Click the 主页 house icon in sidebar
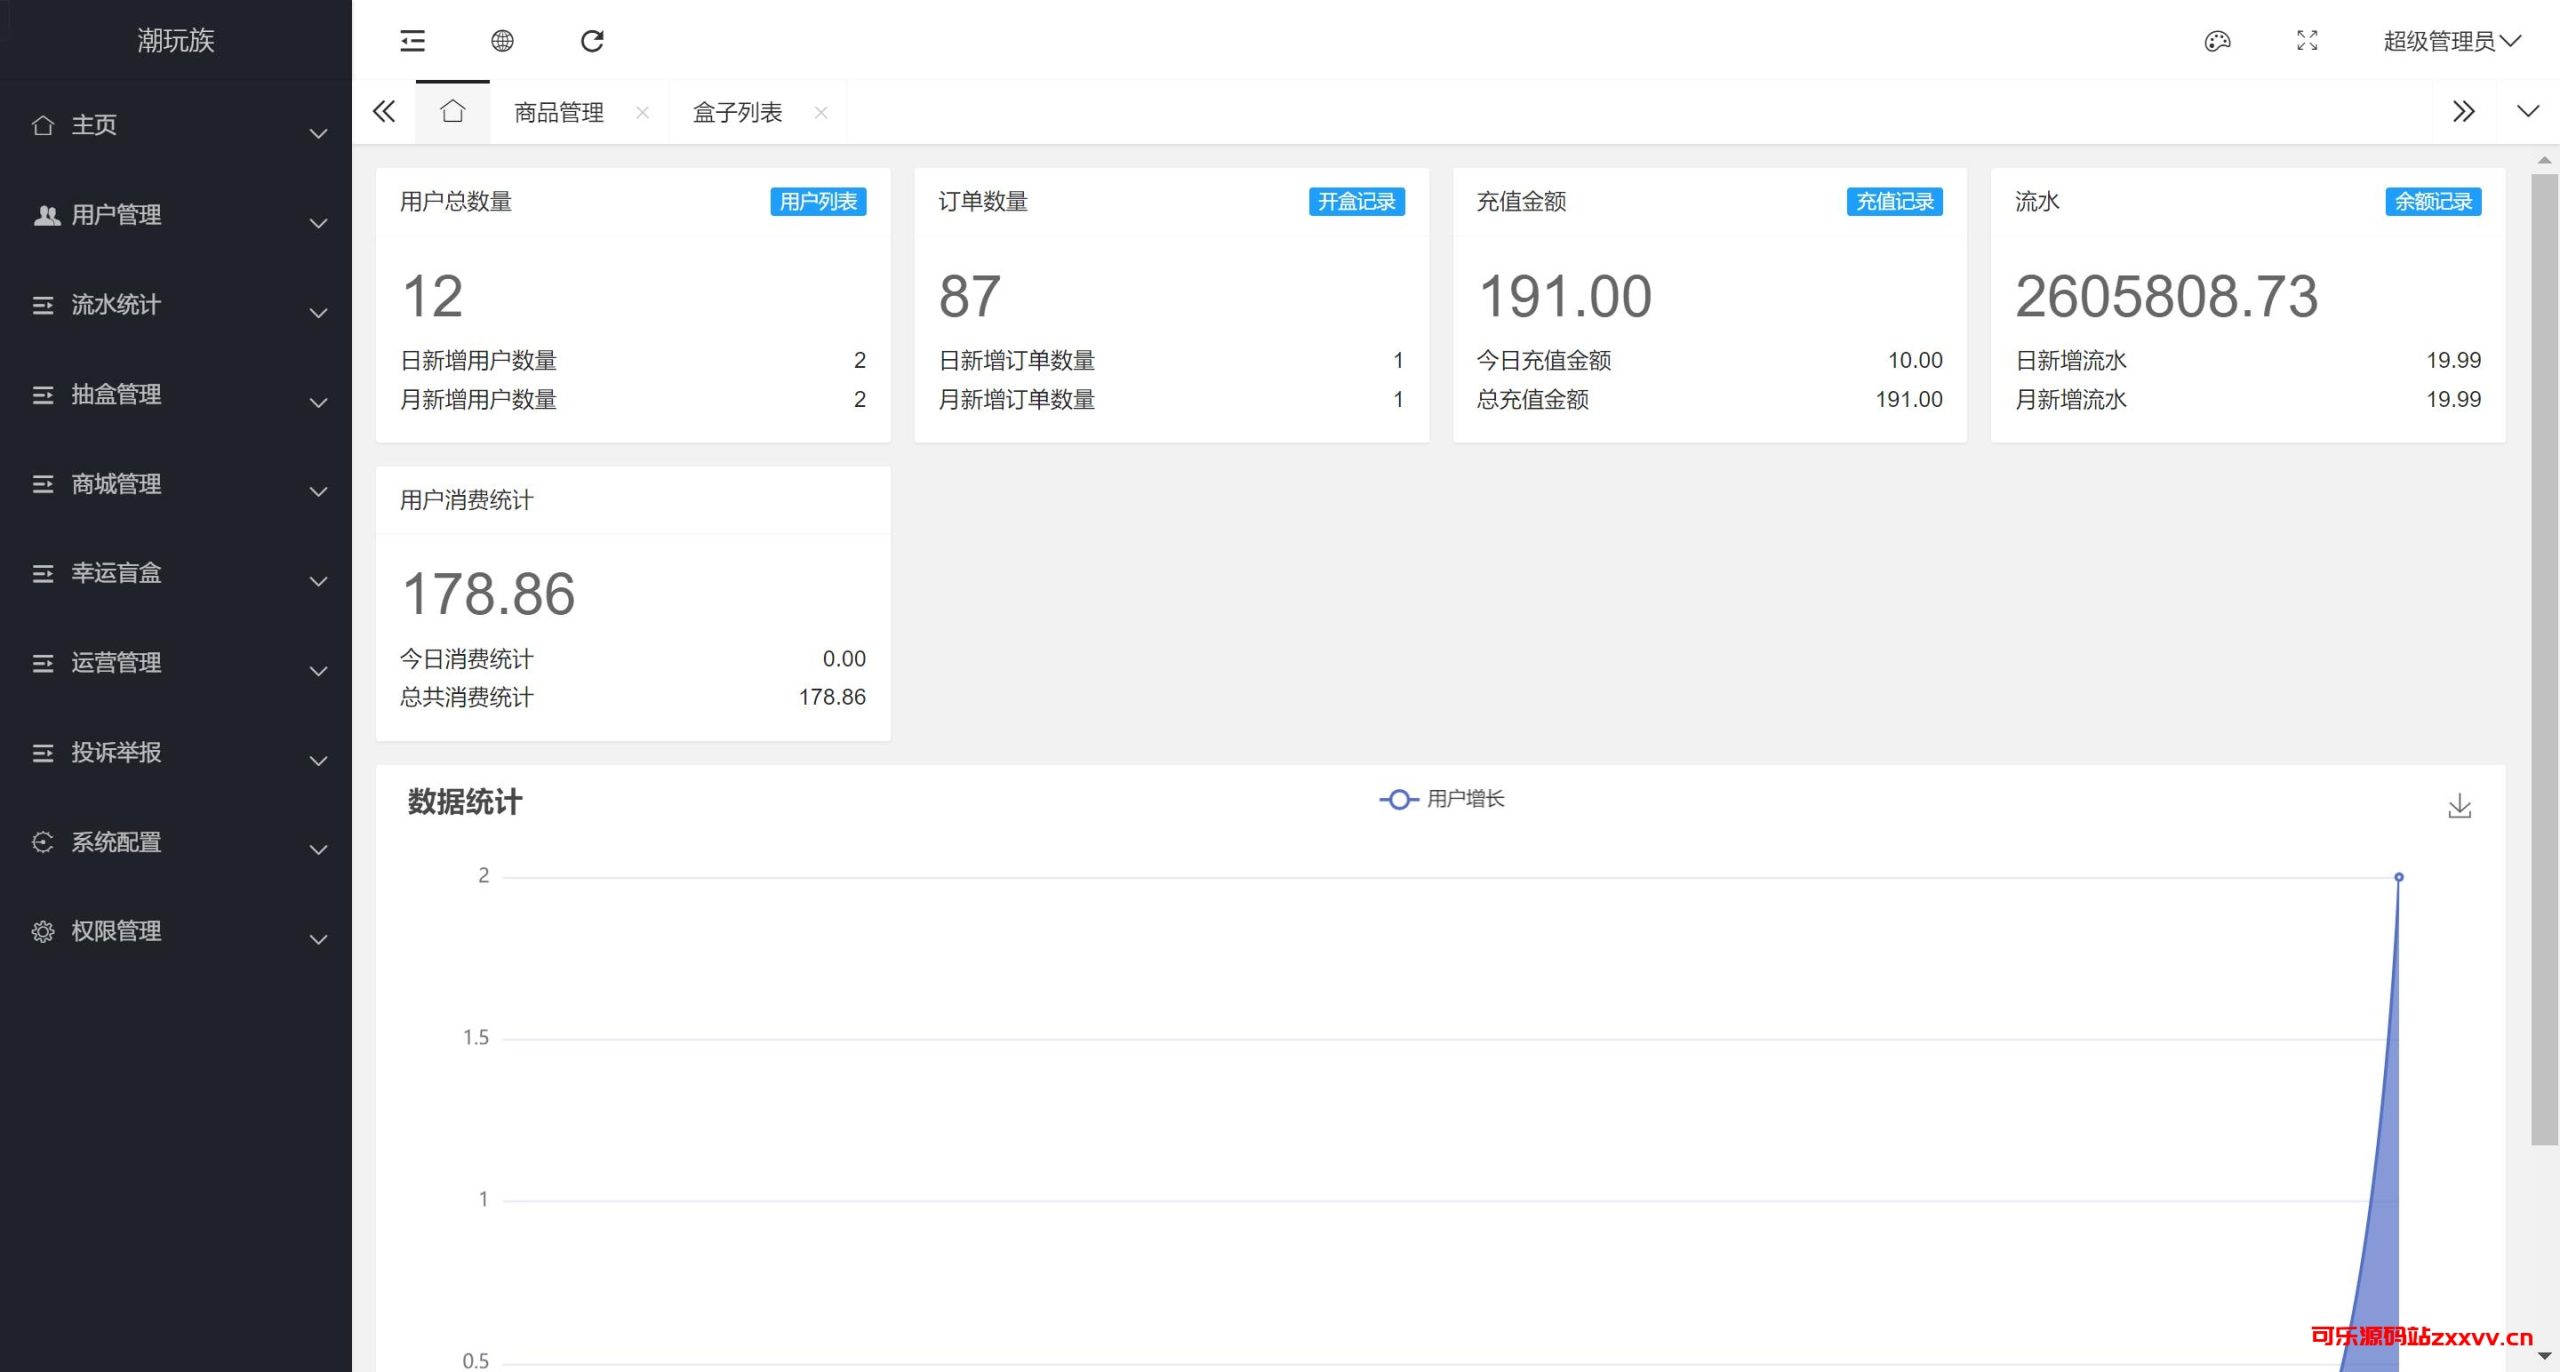Screen dimensions: 2560x1372 43,125
